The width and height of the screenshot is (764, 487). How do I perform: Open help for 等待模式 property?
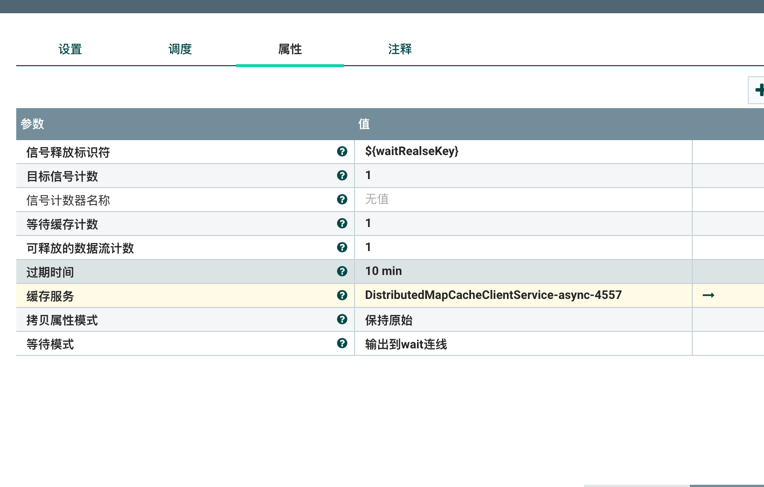pyautogui.click(x=342, y=344)
